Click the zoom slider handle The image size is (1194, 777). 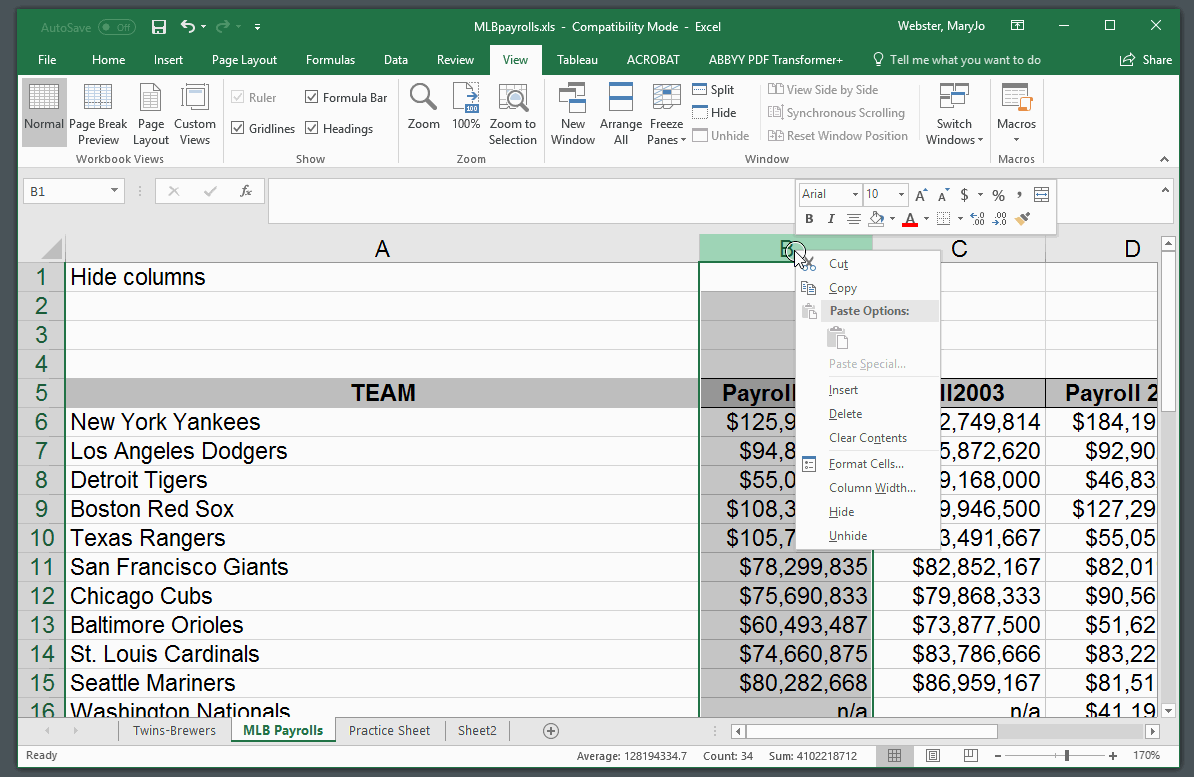click(1067, 756)
